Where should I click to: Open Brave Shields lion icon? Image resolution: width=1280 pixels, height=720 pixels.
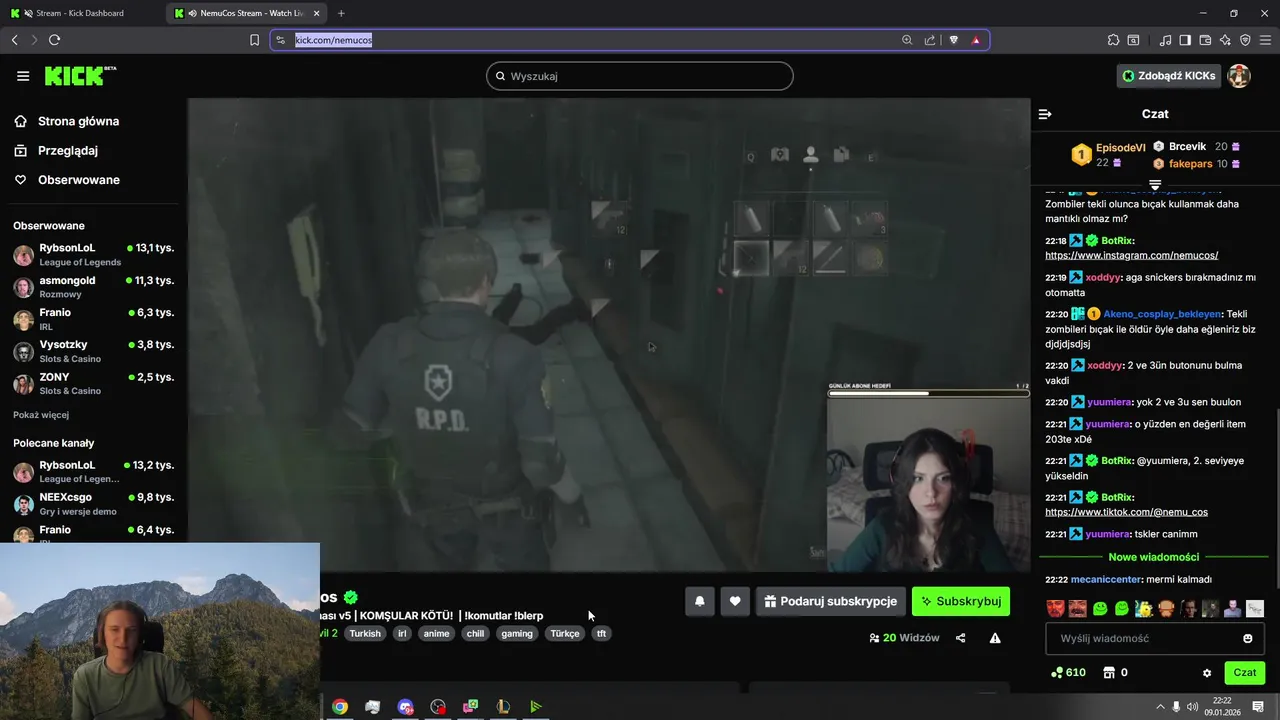(953, 40)
